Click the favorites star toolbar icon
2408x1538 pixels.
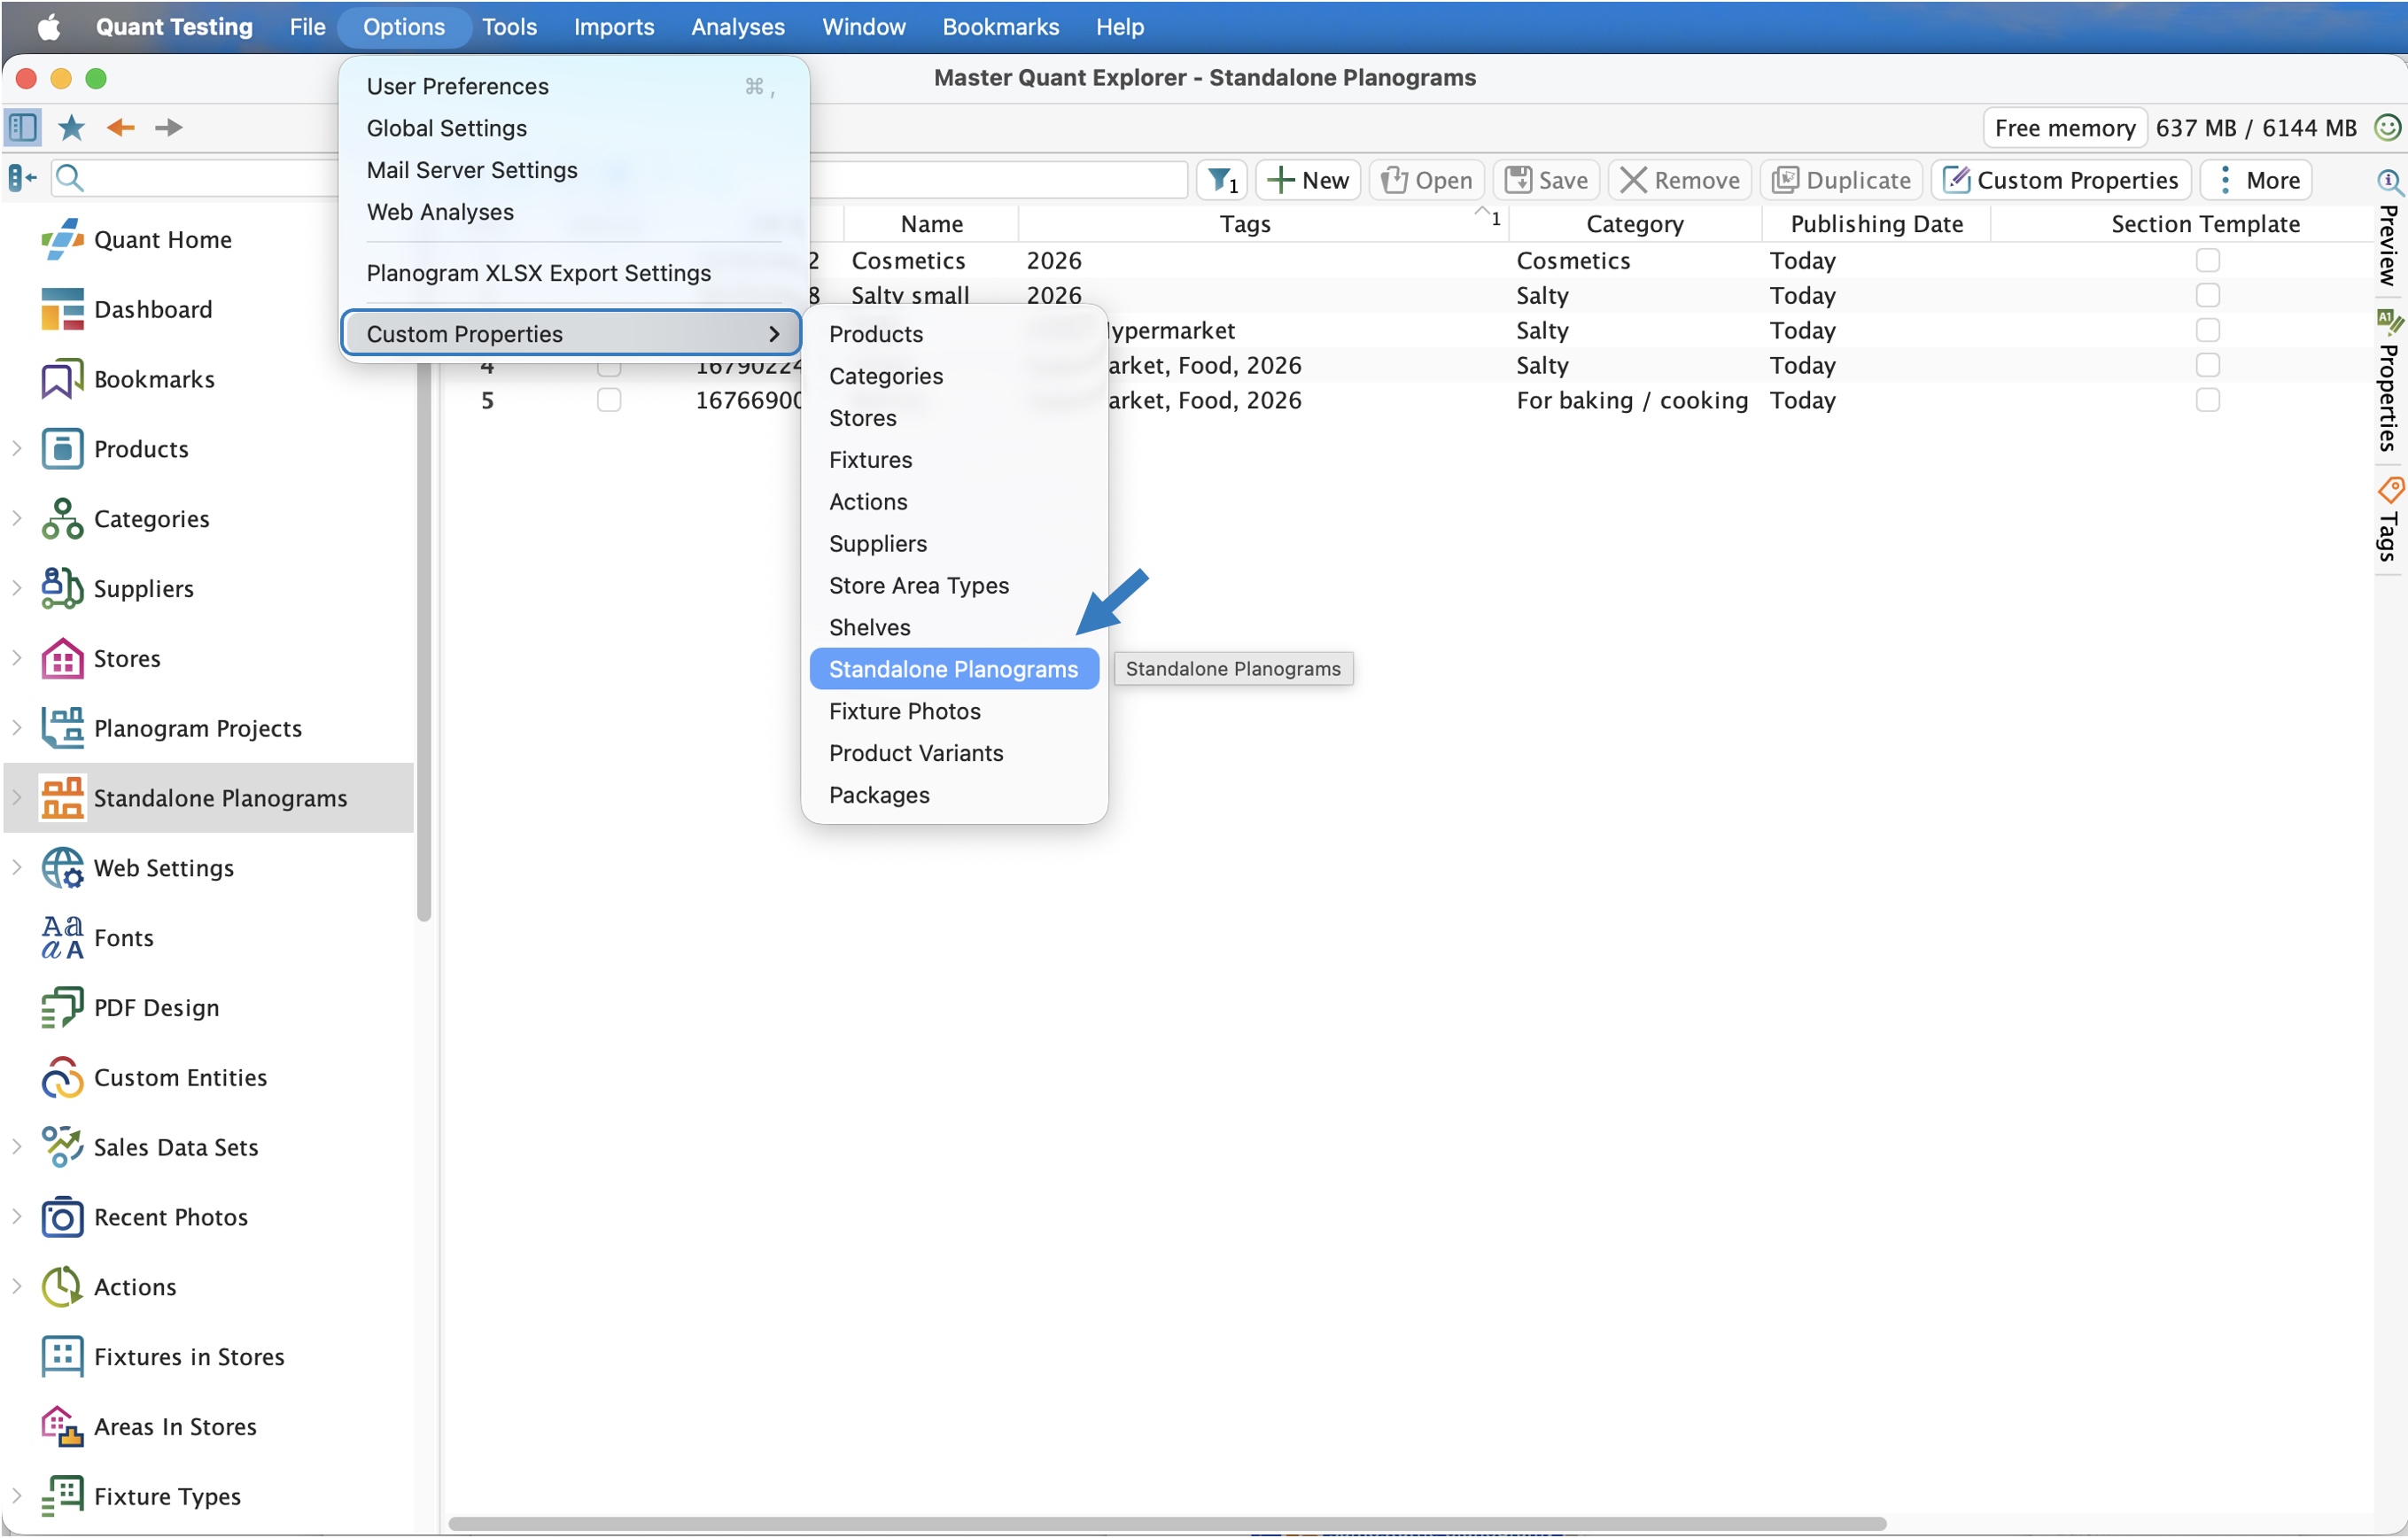point(71,127)
